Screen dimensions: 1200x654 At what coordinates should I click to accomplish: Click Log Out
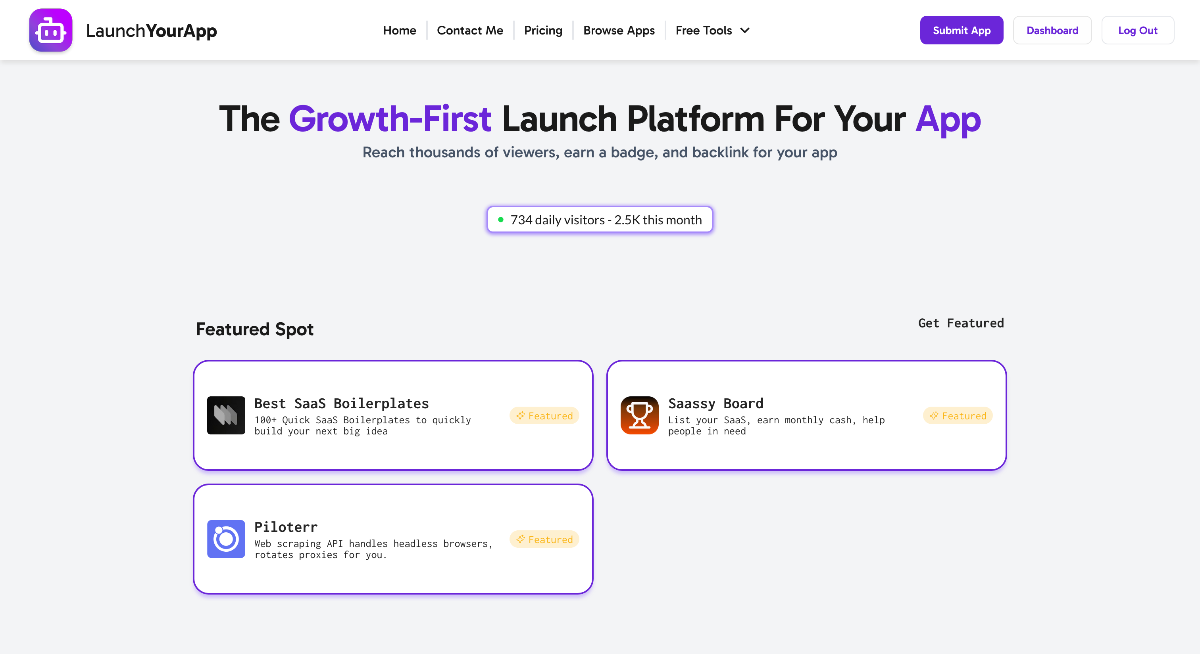tap(1137, 30)
